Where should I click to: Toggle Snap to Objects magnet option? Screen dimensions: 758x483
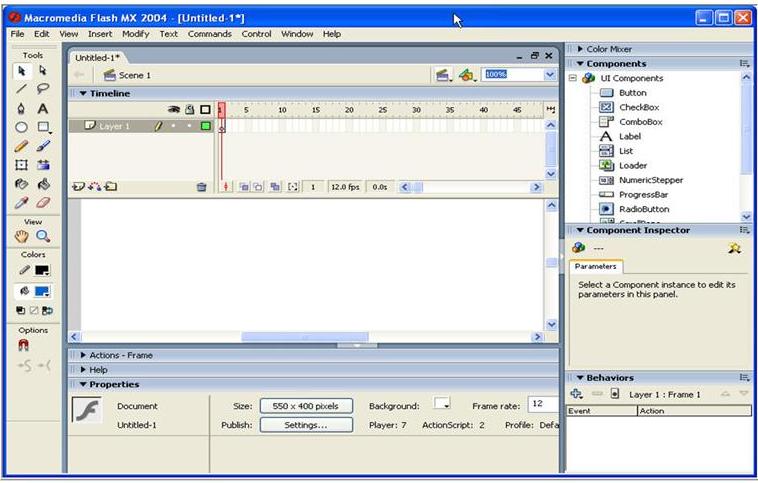(23, 345)
